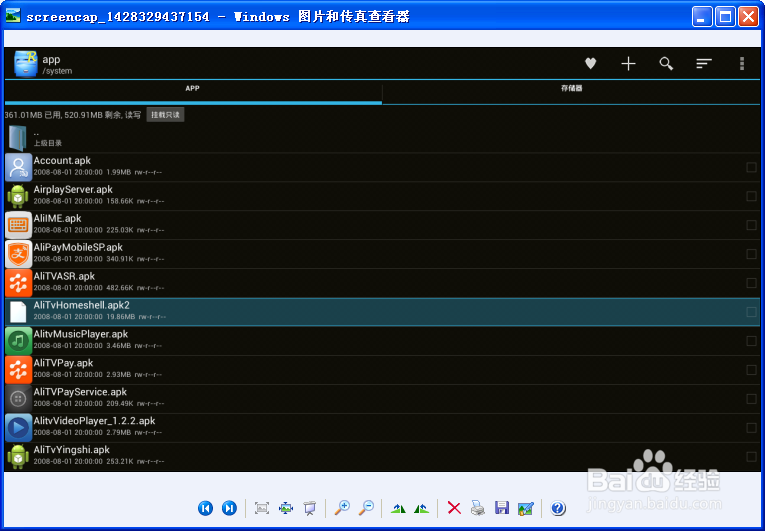Click AlitvMusicPlayer.apk music icon

(19, 341)
